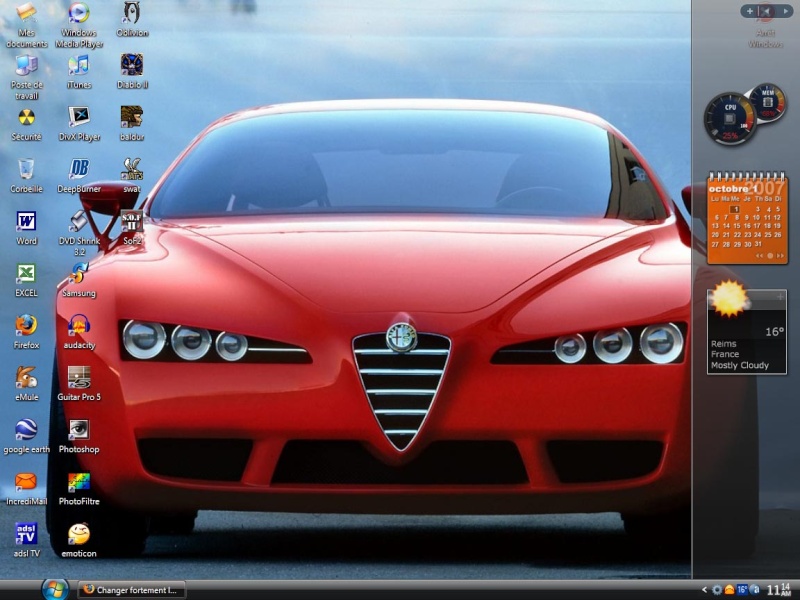The image size is (800, 600).
Task: Go to previous month on calendar gadget
Action: [760, 256]
